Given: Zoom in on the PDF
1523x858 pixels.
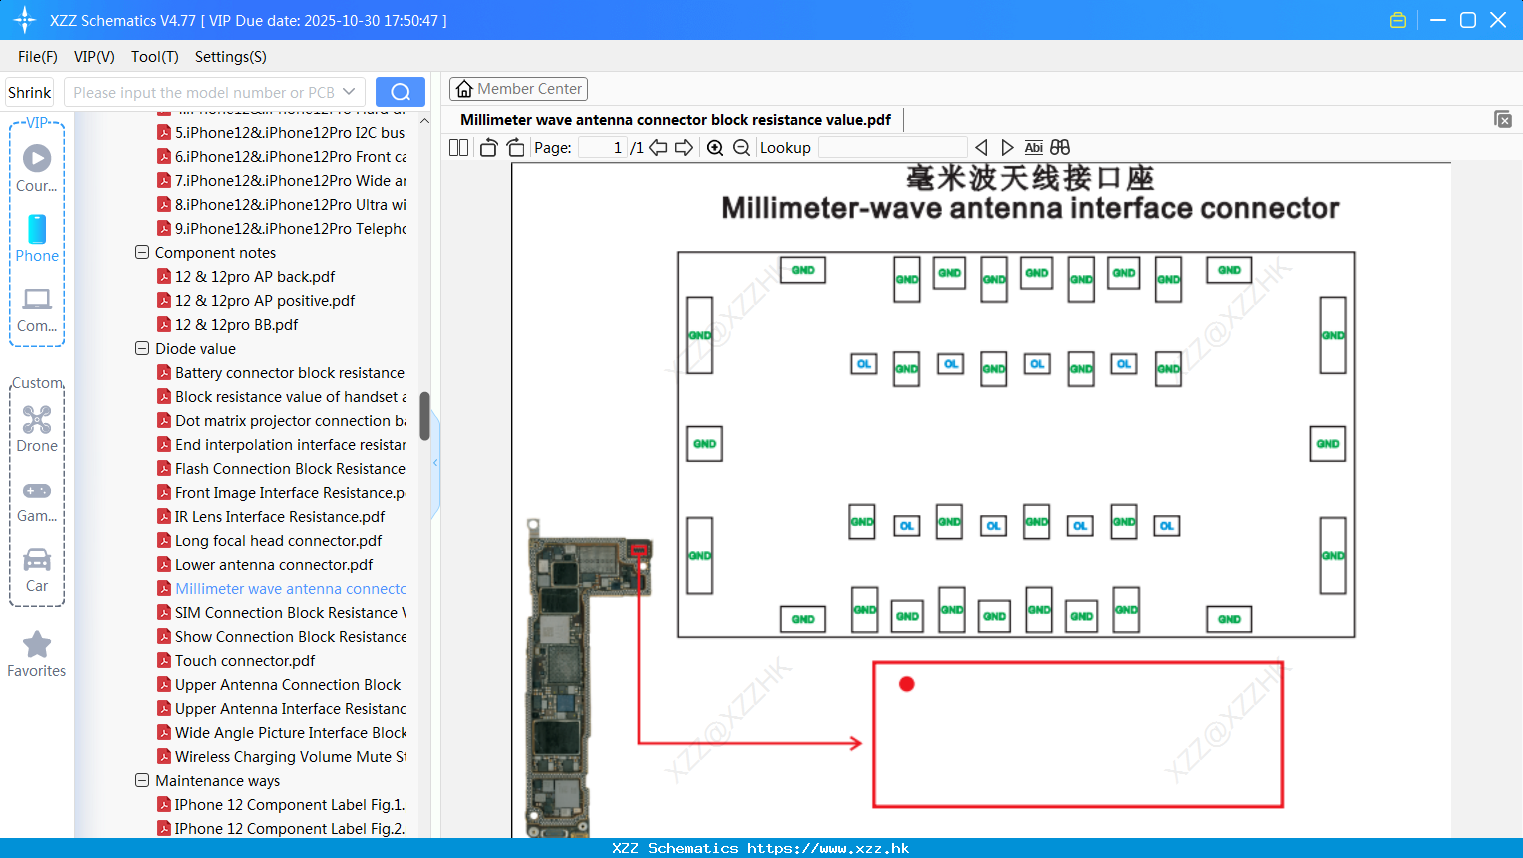Looking at the screenshot, I should pos(715,147).
